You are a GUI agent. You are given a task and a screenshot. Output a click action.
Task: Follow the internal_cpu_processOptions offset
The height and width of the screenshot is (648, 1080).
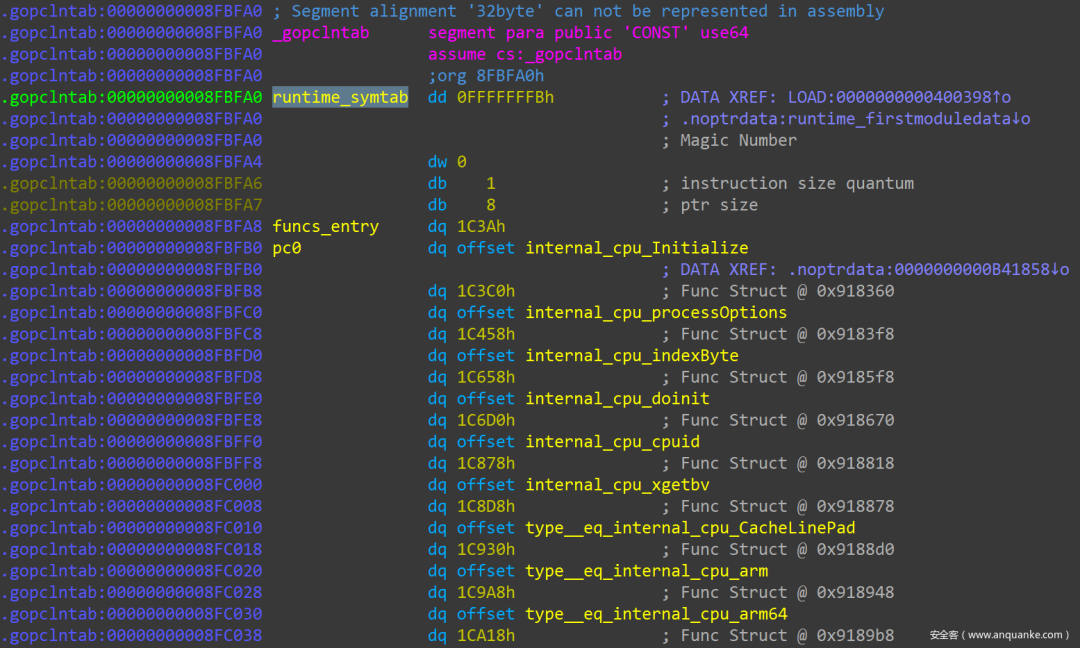coord(656,313)
